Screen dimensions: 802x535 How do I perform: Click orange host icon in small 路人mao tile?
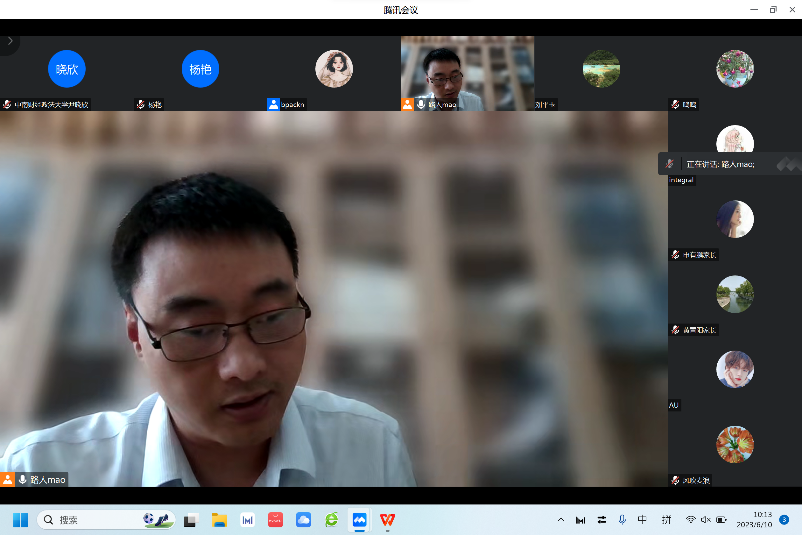[407, 104]
